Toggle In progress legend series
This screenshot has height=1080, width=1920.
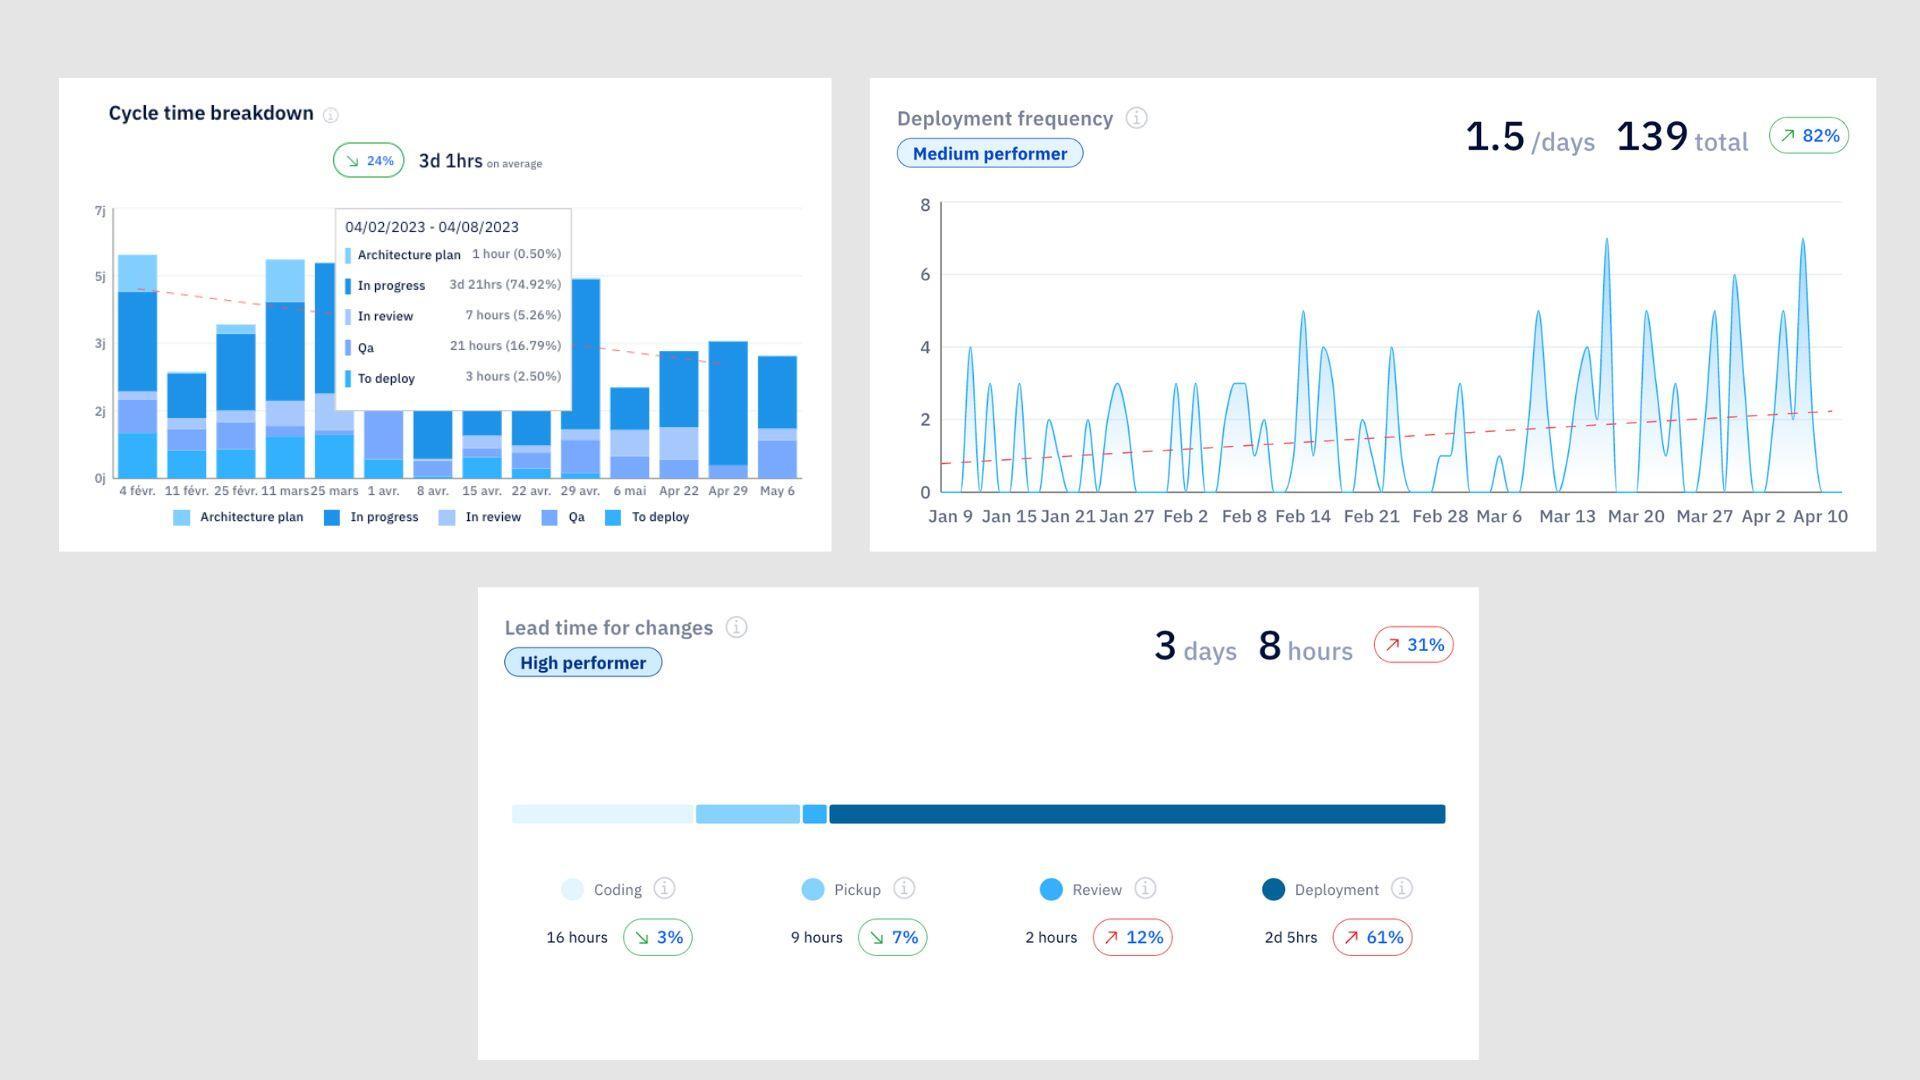[371, 517]
